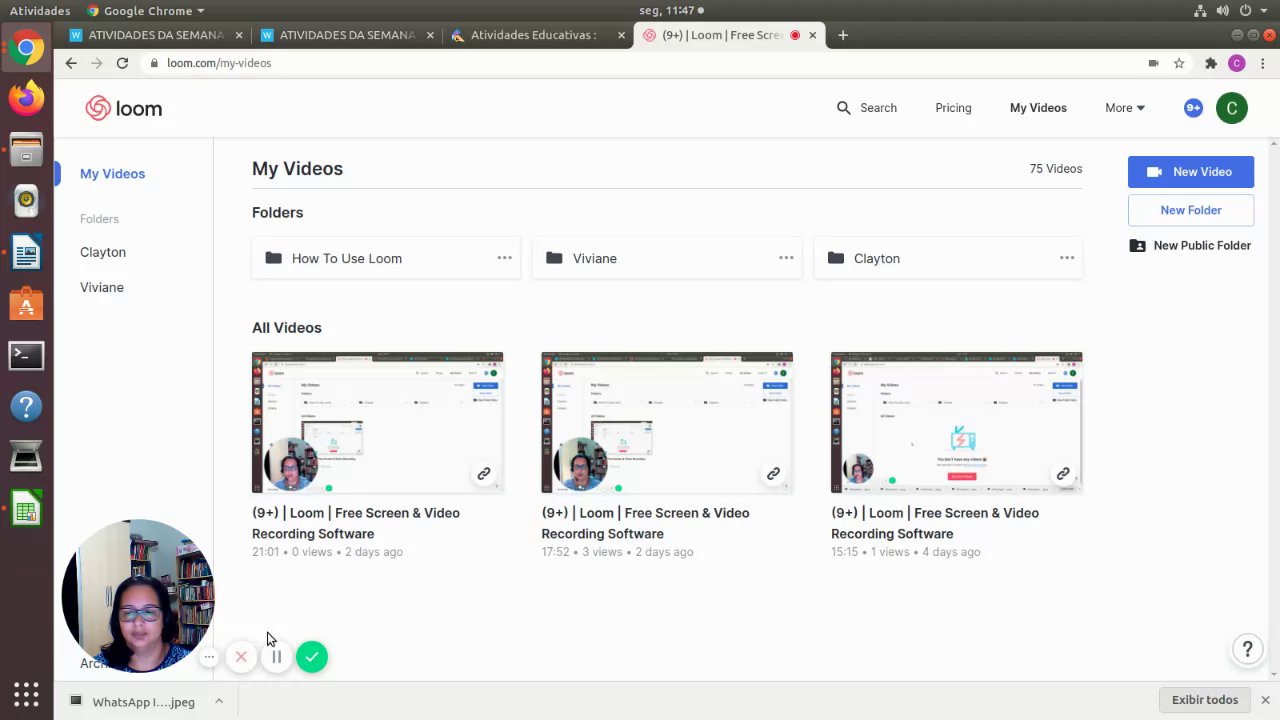Open Ubuntu Software from the dock

coord(26,303)
